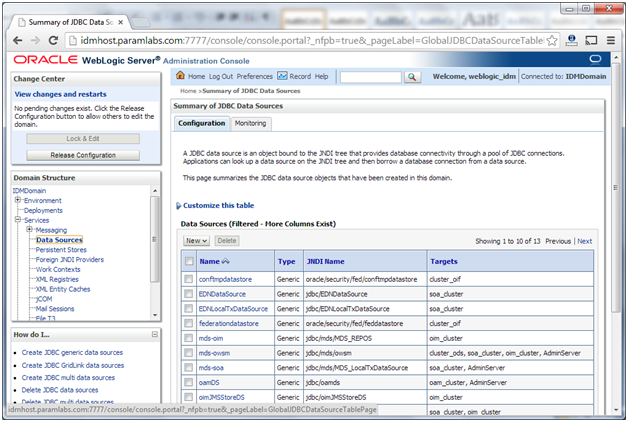This screenshot has height=422, width=628.
Task: Close the Summary of JDBC tab
Action: [121, 22]
